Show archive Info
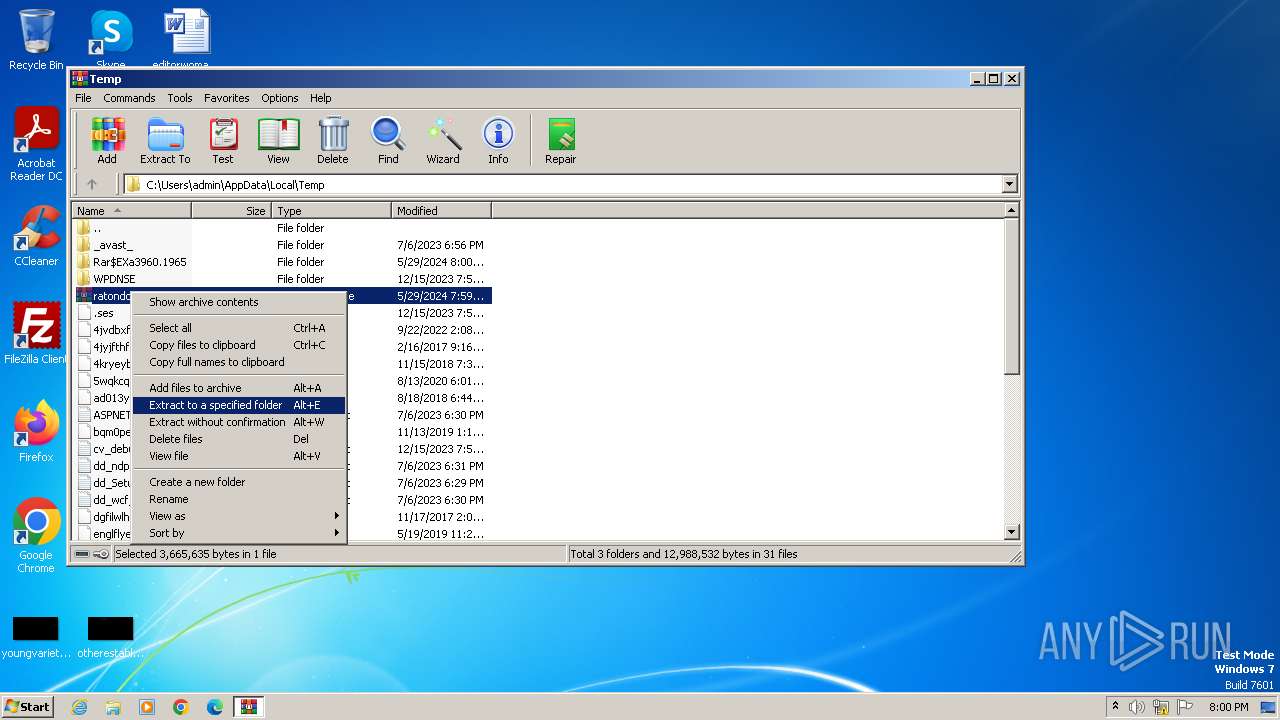 tap(498, 141)
